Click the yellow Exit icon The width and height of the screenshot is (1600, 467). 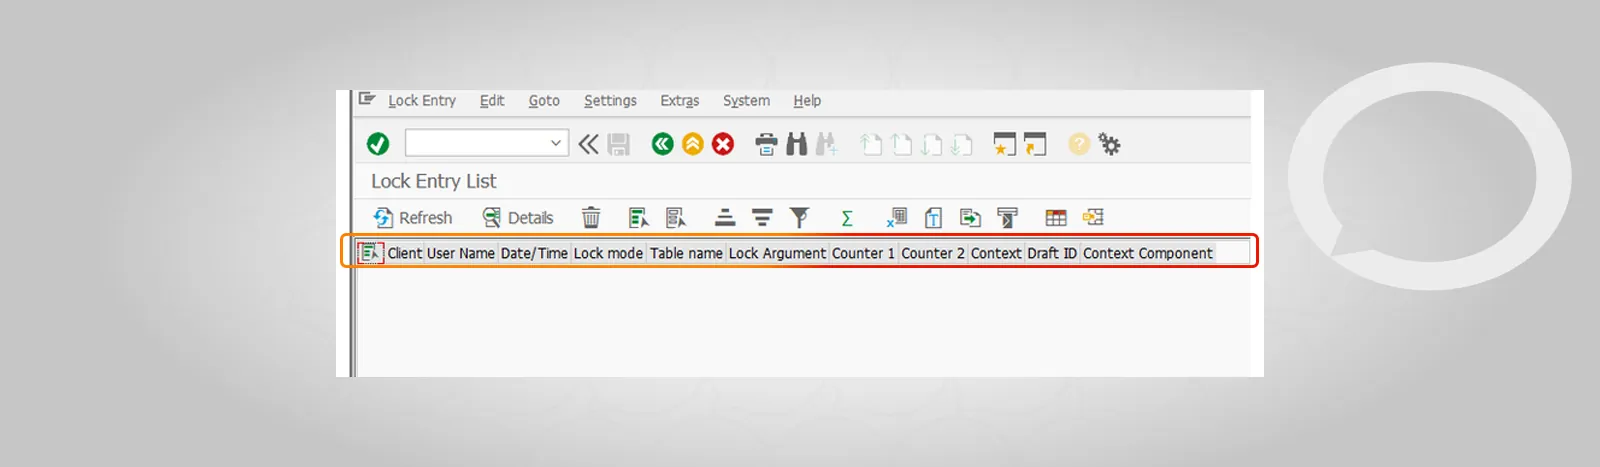coord(693,144)
